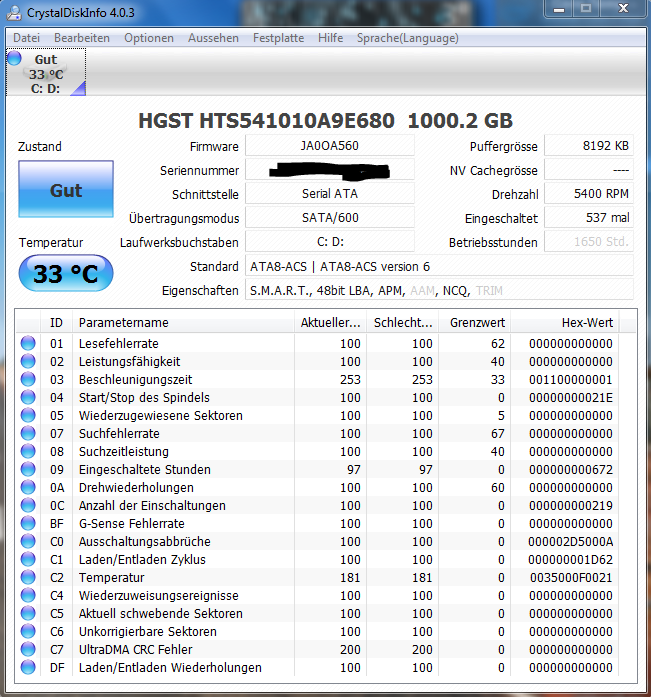Select the Eingeschaltete Stunden parameter name
The width and height of the screenshot is (651, 697).
pos(145,469)
